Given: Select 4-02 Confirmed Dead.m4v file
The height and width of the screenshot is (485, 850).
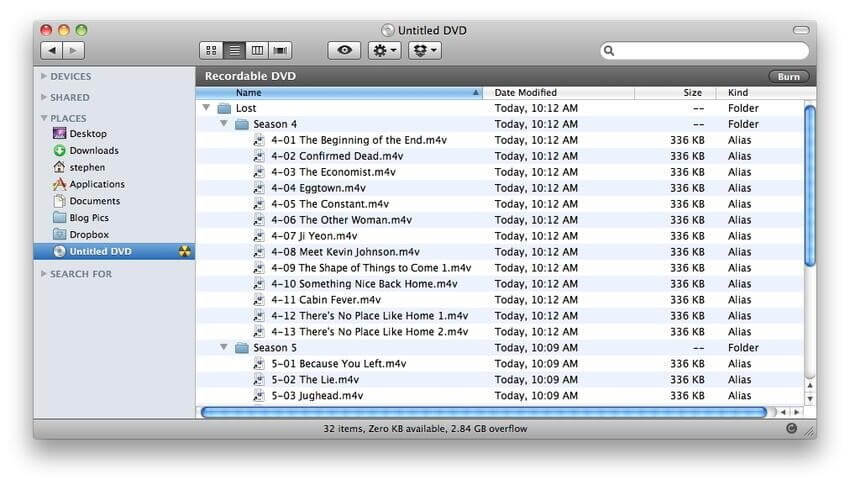Looking at the screenshot, I should [x=337, y=156].
